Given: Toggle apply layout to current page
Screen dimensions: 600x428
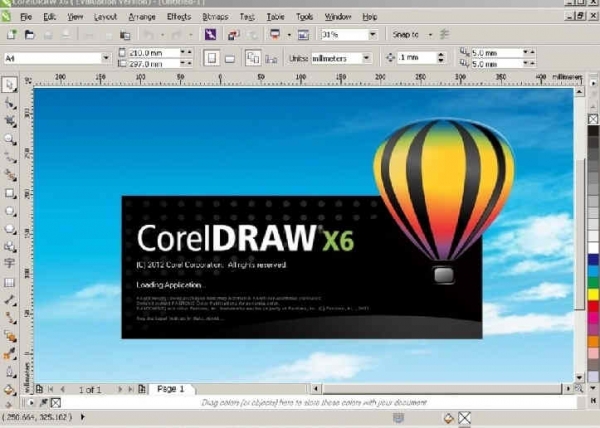Looking at the screenshot, I should tap(271, 59).
